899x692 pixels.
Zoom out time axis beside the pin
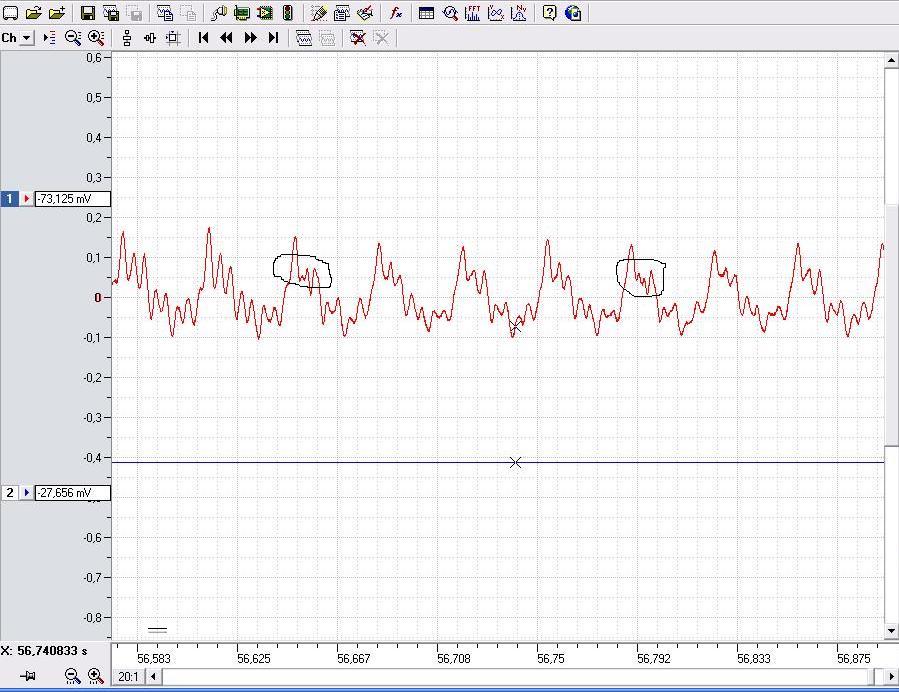(x=72, y=677)
